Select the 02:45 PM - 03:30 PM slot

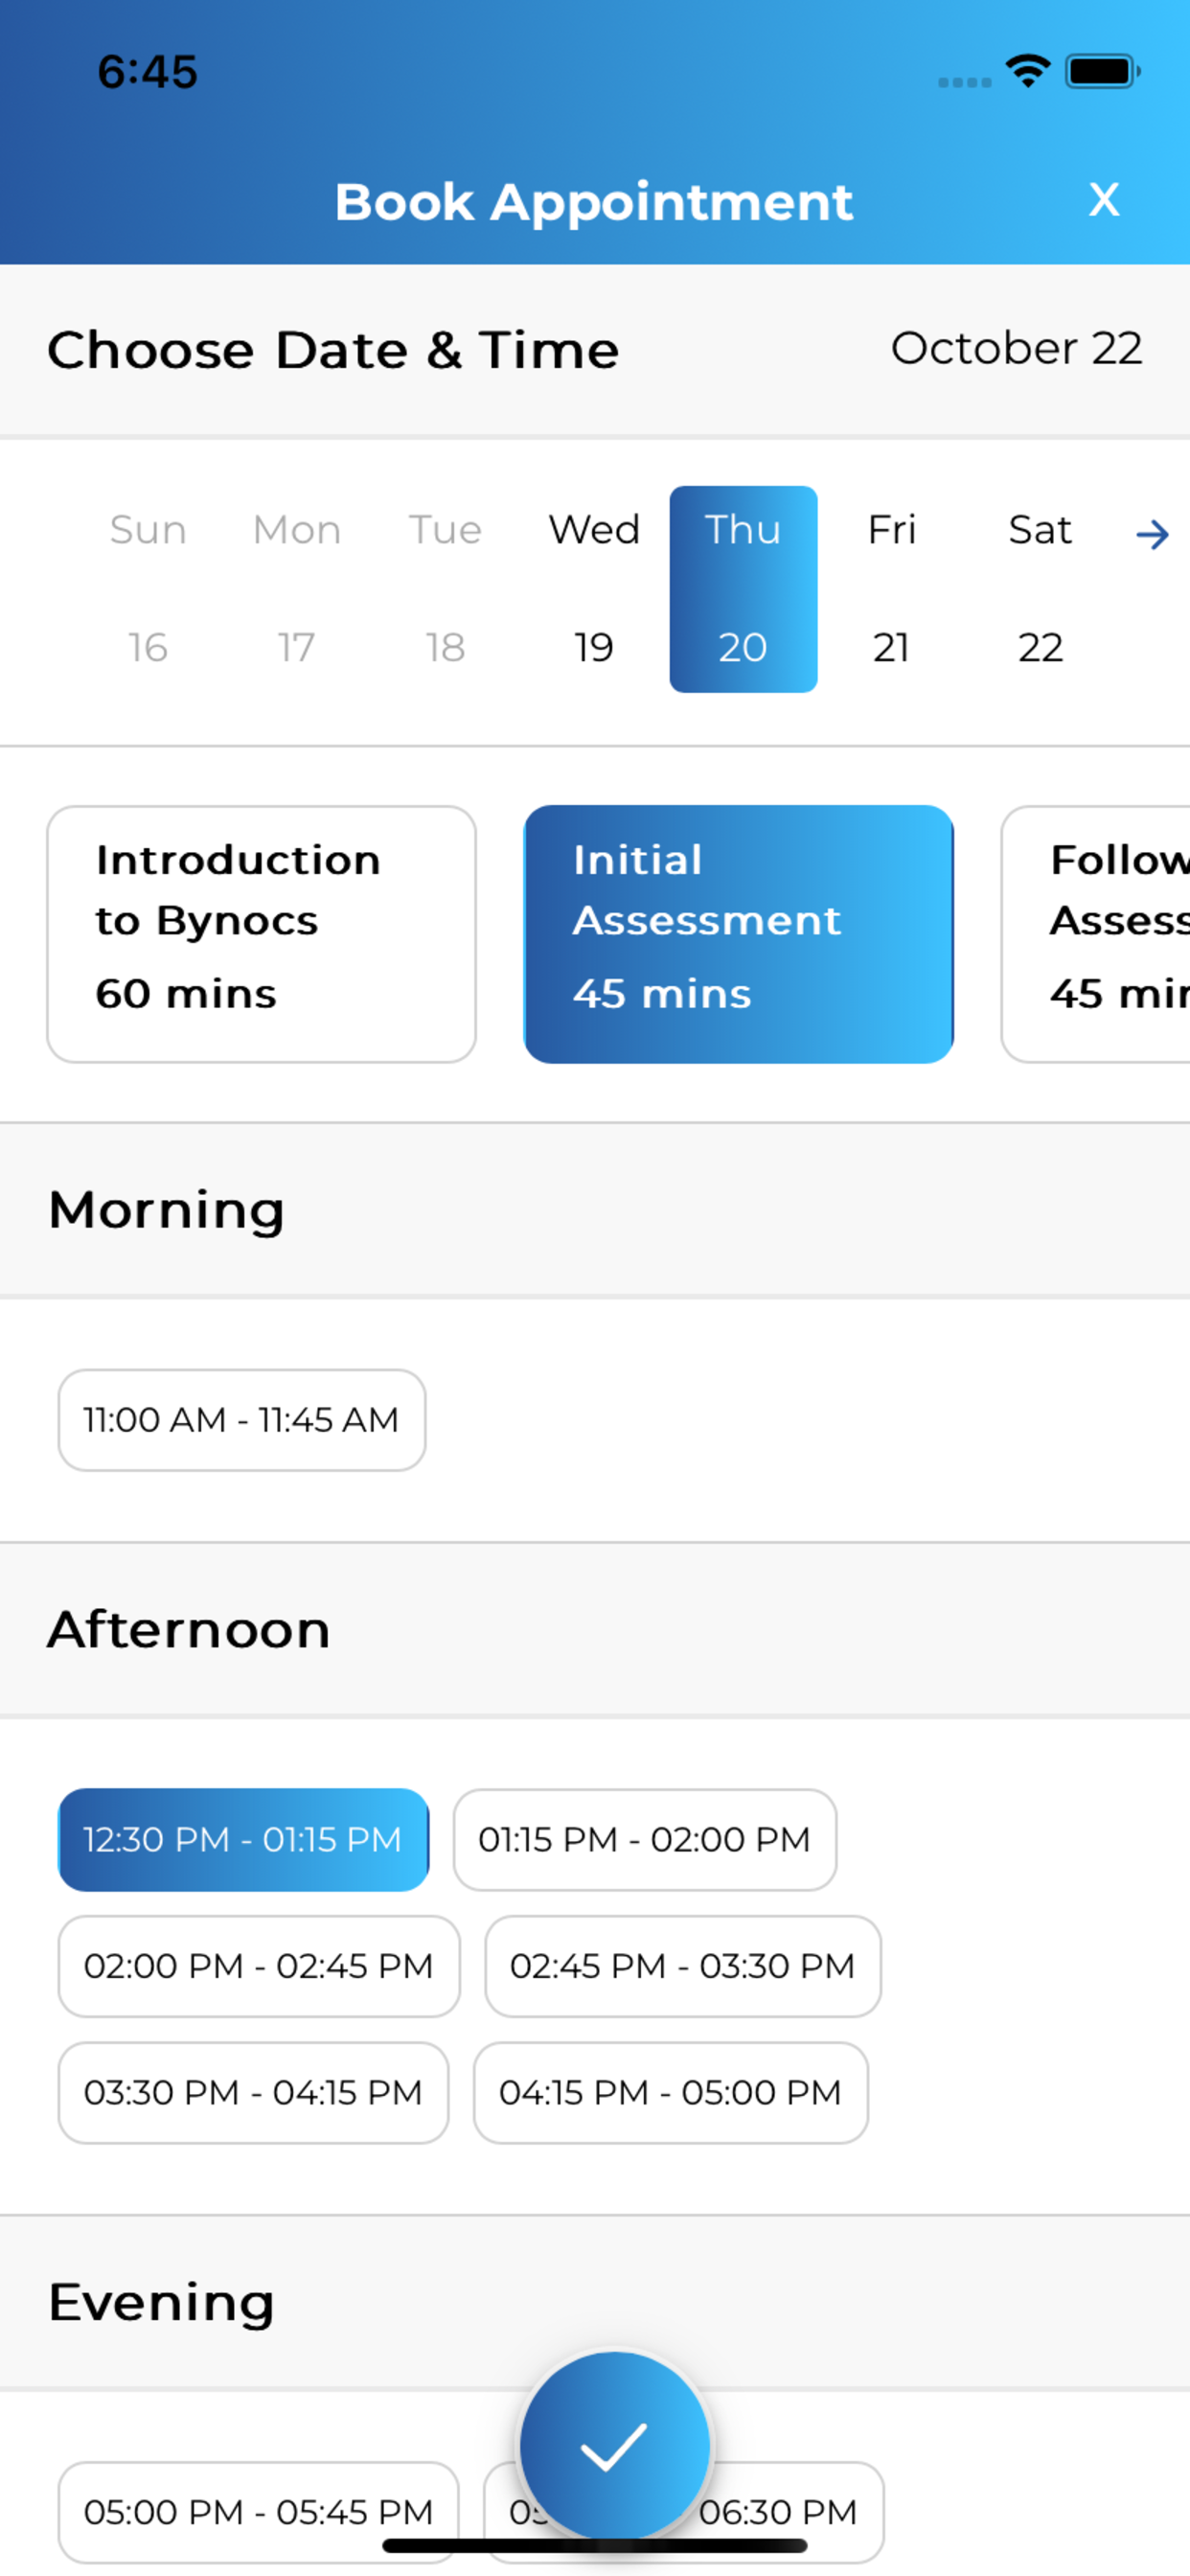683,1966
